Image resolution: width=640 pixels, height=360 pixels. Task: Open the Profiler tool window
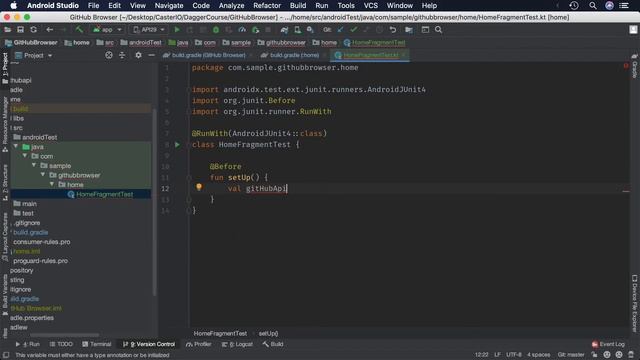click(199, 344)
